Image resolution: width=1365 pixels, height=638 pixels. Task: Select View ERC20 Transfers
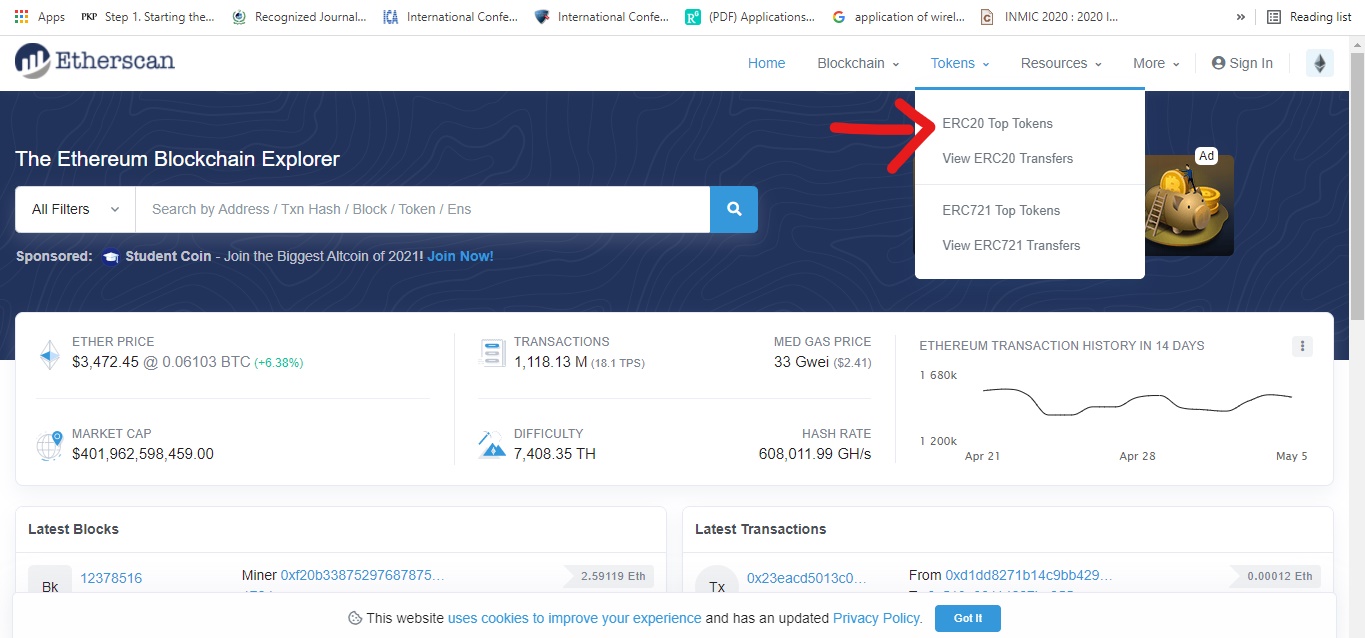pos(1007,158)
